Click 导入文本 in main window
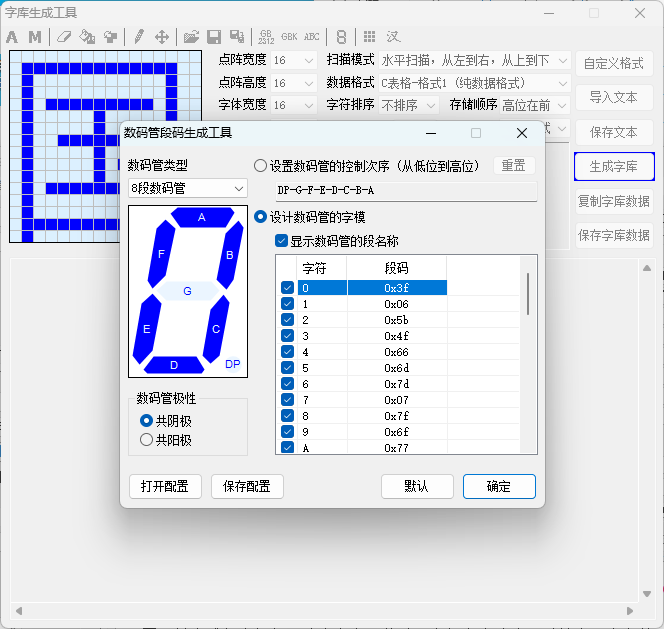This screenshot has width=664, height=629. point(614,98)
